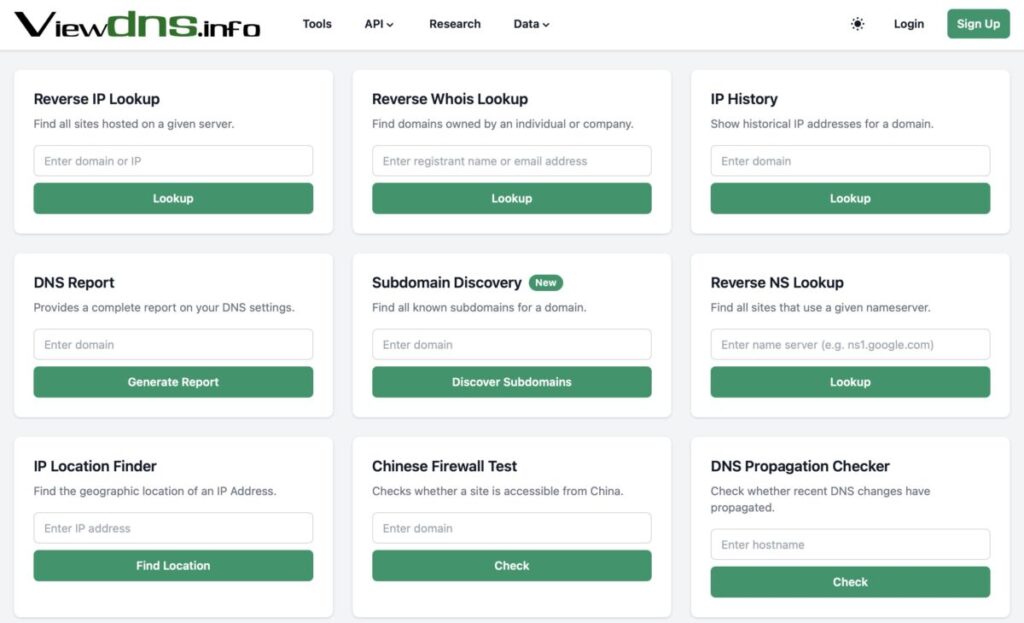1024x623 pixels.
Task: Click Lookup under Reverse IP Lookup
Action: (x=173, y=198)
